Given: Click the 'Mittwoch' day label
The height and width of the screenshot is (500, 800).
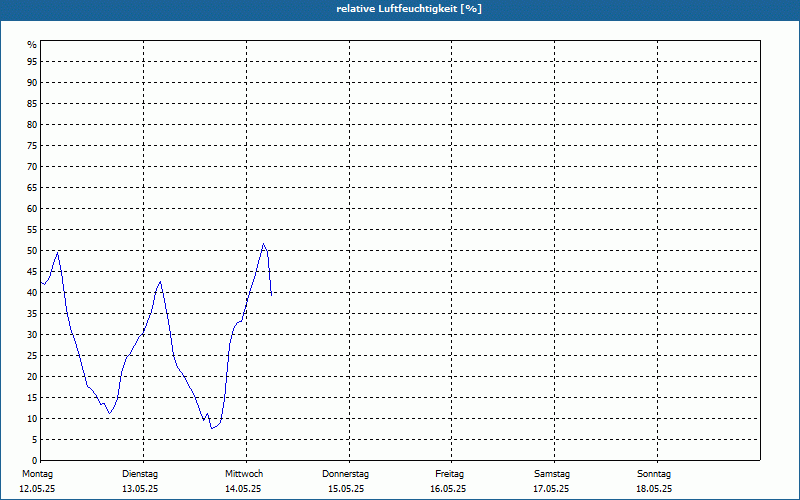Looking at the screenshot, I should click(244, 474).
